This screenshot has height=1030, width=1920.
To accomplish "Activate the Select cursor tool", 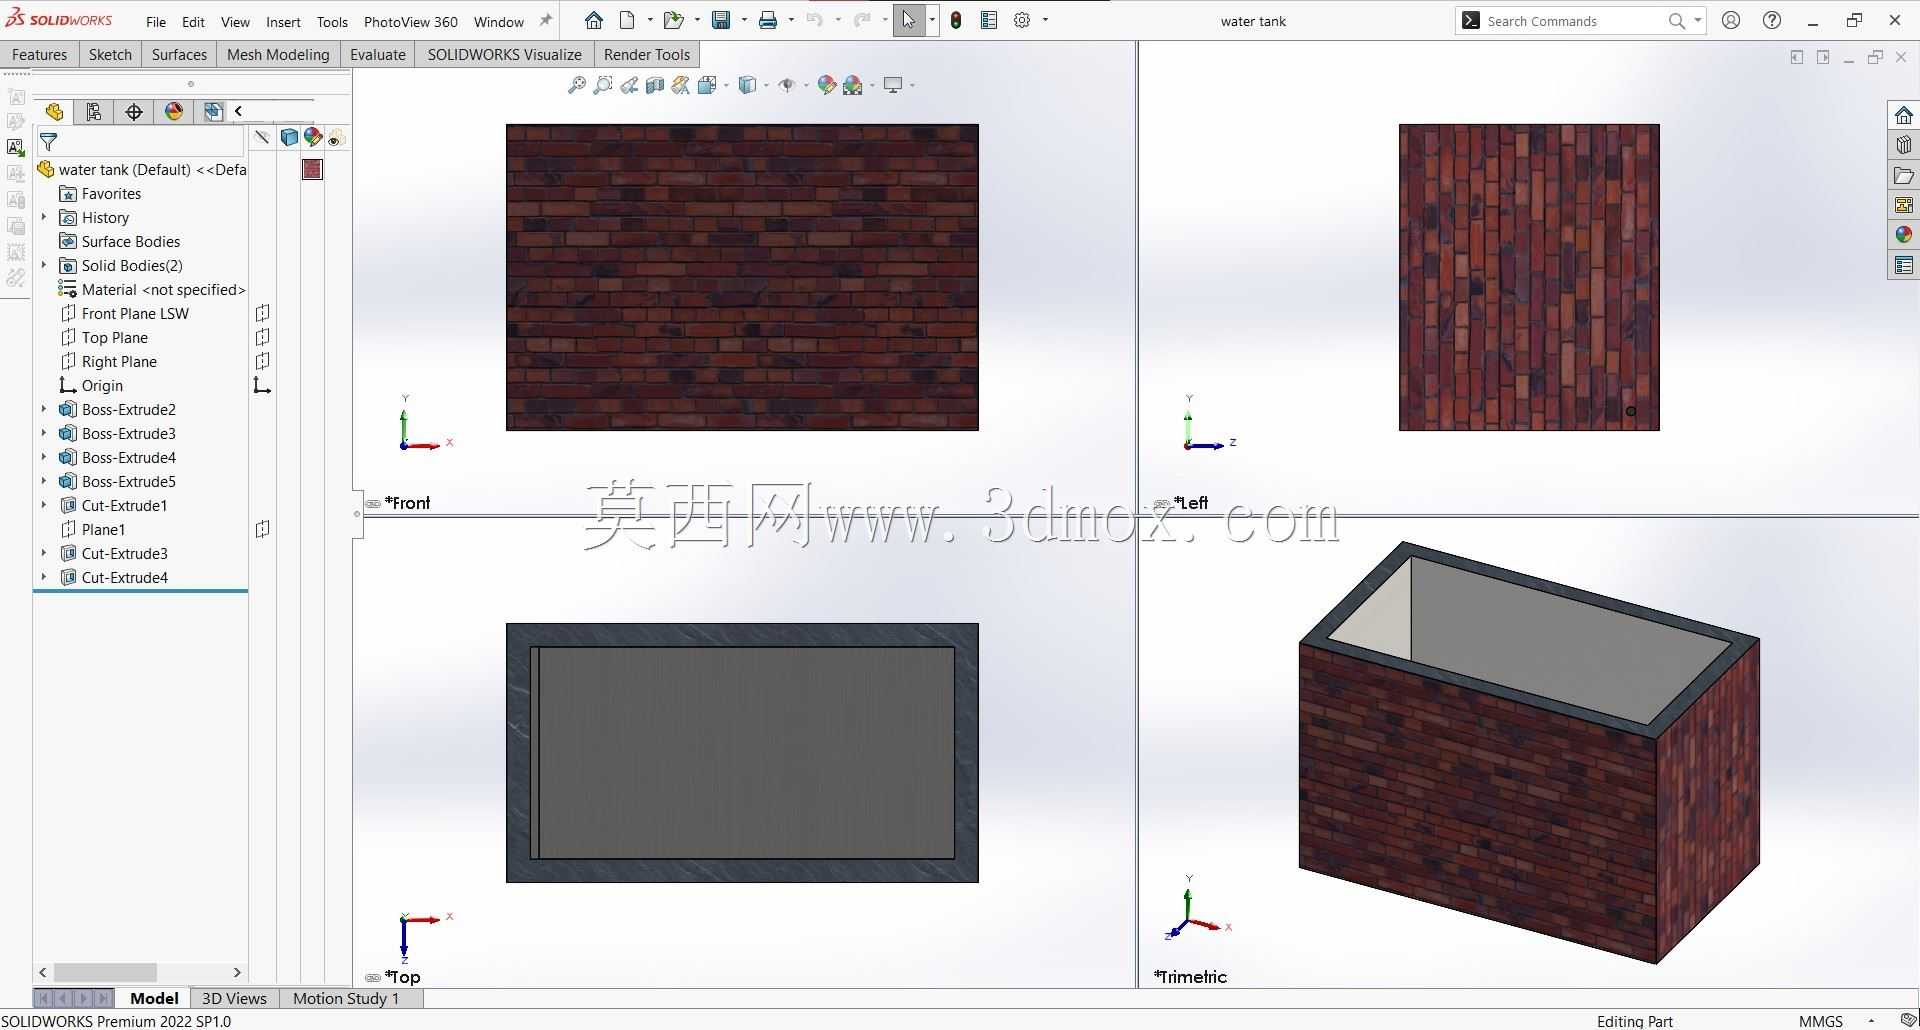I will click(908, 20).
